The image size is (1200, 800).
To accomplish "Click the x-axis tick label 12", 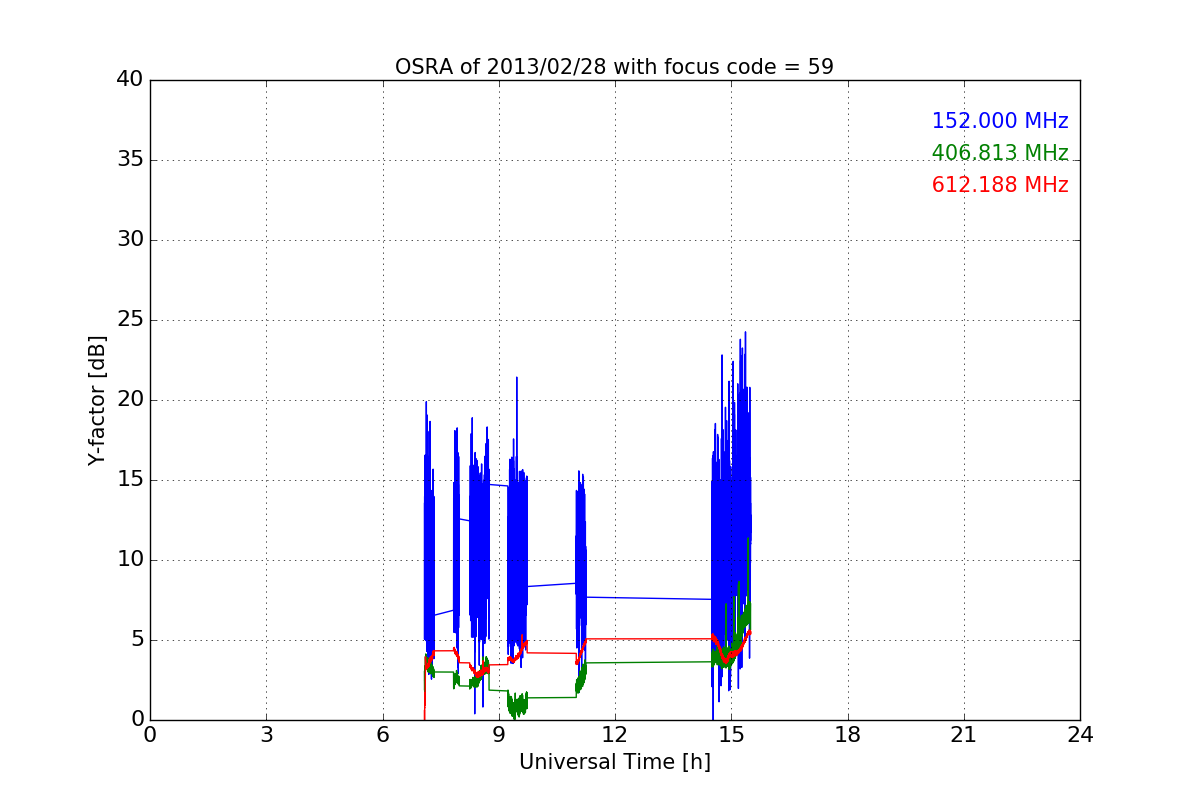I will 615,734.
